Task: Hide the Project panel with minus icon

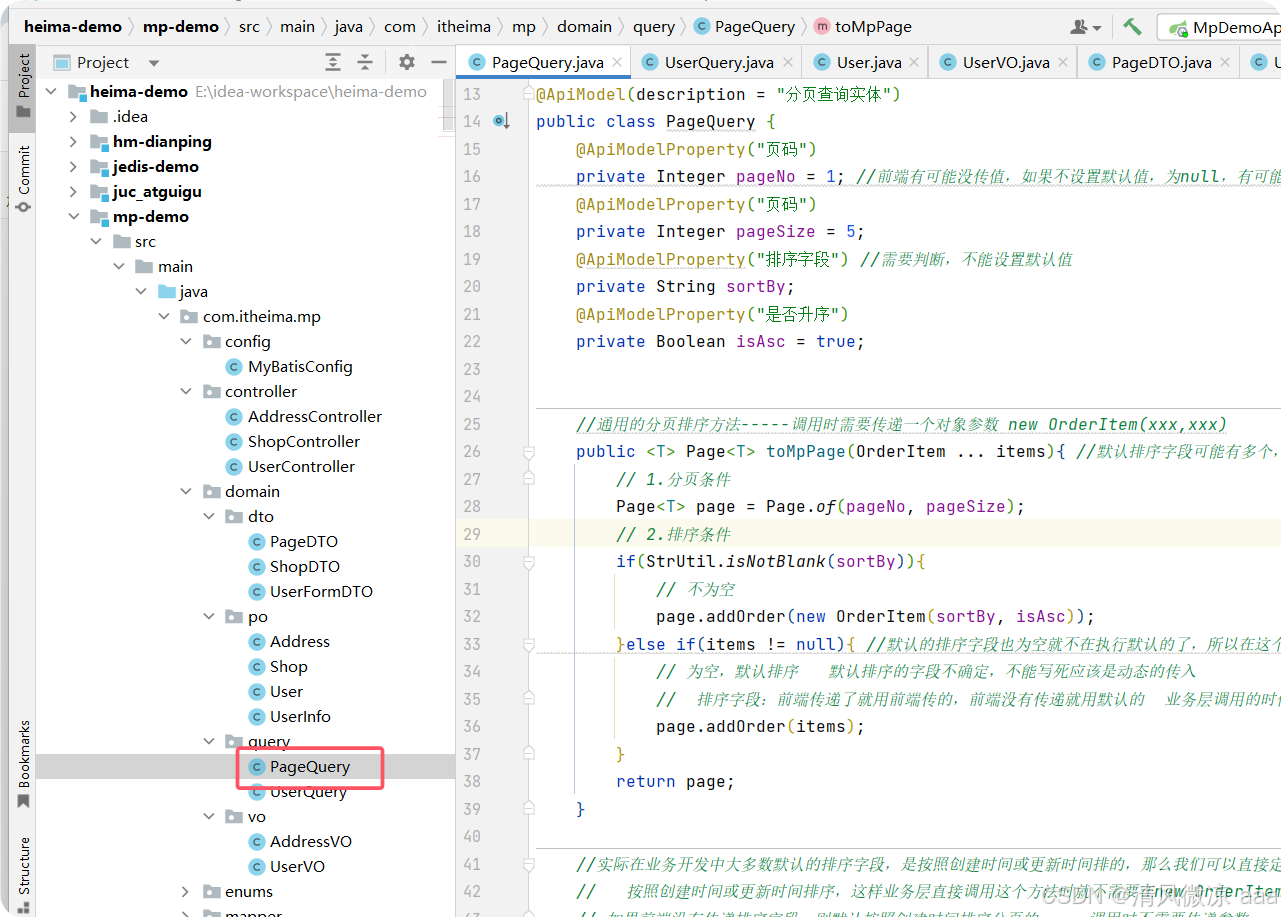Action: pos(437,62)
